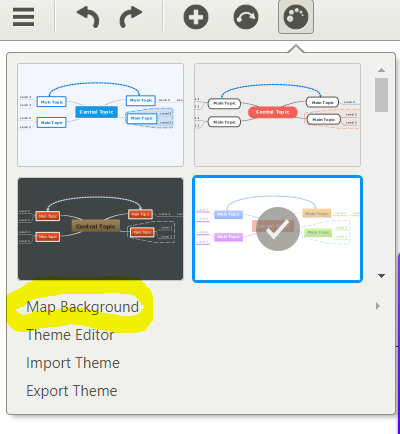Expand the Map Background submenu arrow
Viewport: 400px width, 434px height.
pyautogui.click(x=378, y=306)
